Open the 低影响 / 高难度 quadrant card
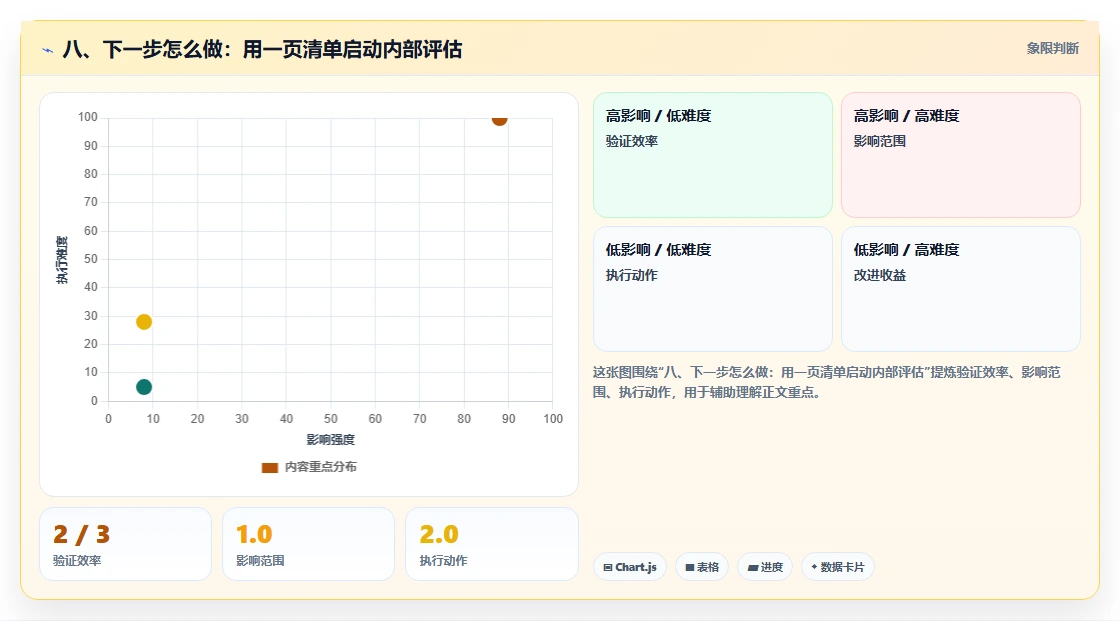The height and width of the screenshot is (621, 1120). [961, 289]
